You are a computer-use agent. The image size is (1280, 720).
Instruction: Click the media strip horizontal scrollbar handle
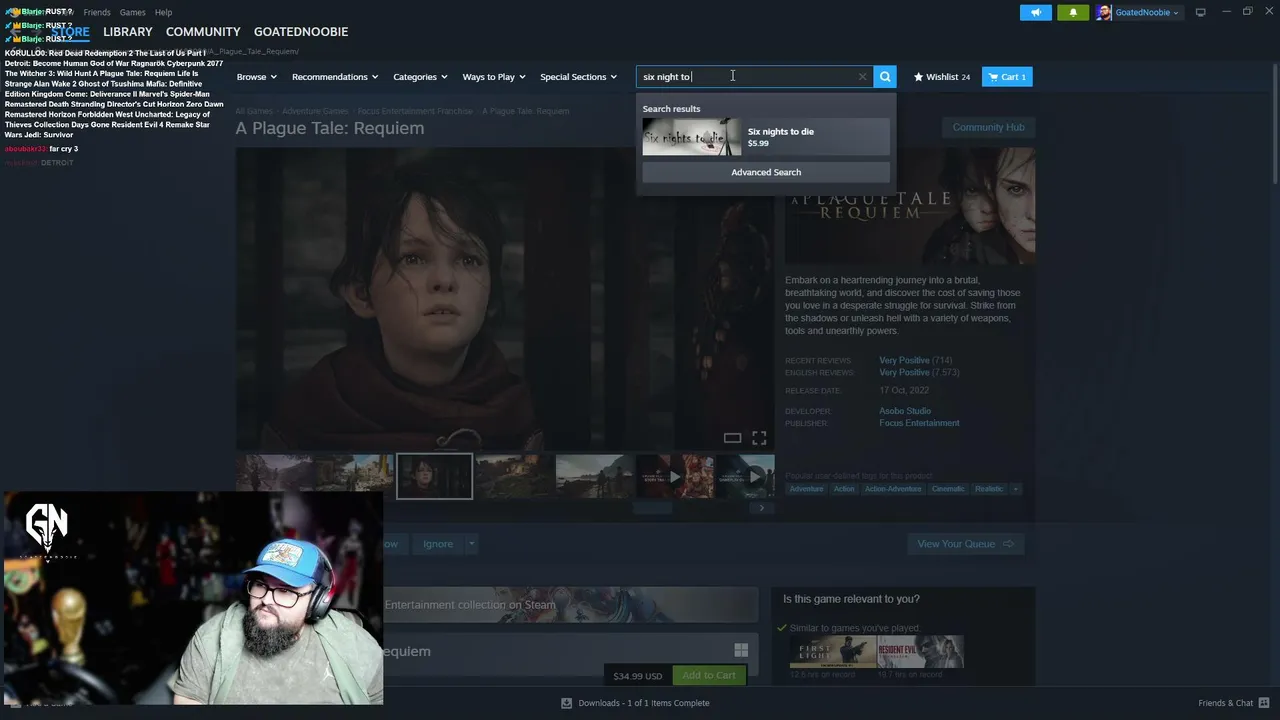pyautogui.click(x=653, y=508)
